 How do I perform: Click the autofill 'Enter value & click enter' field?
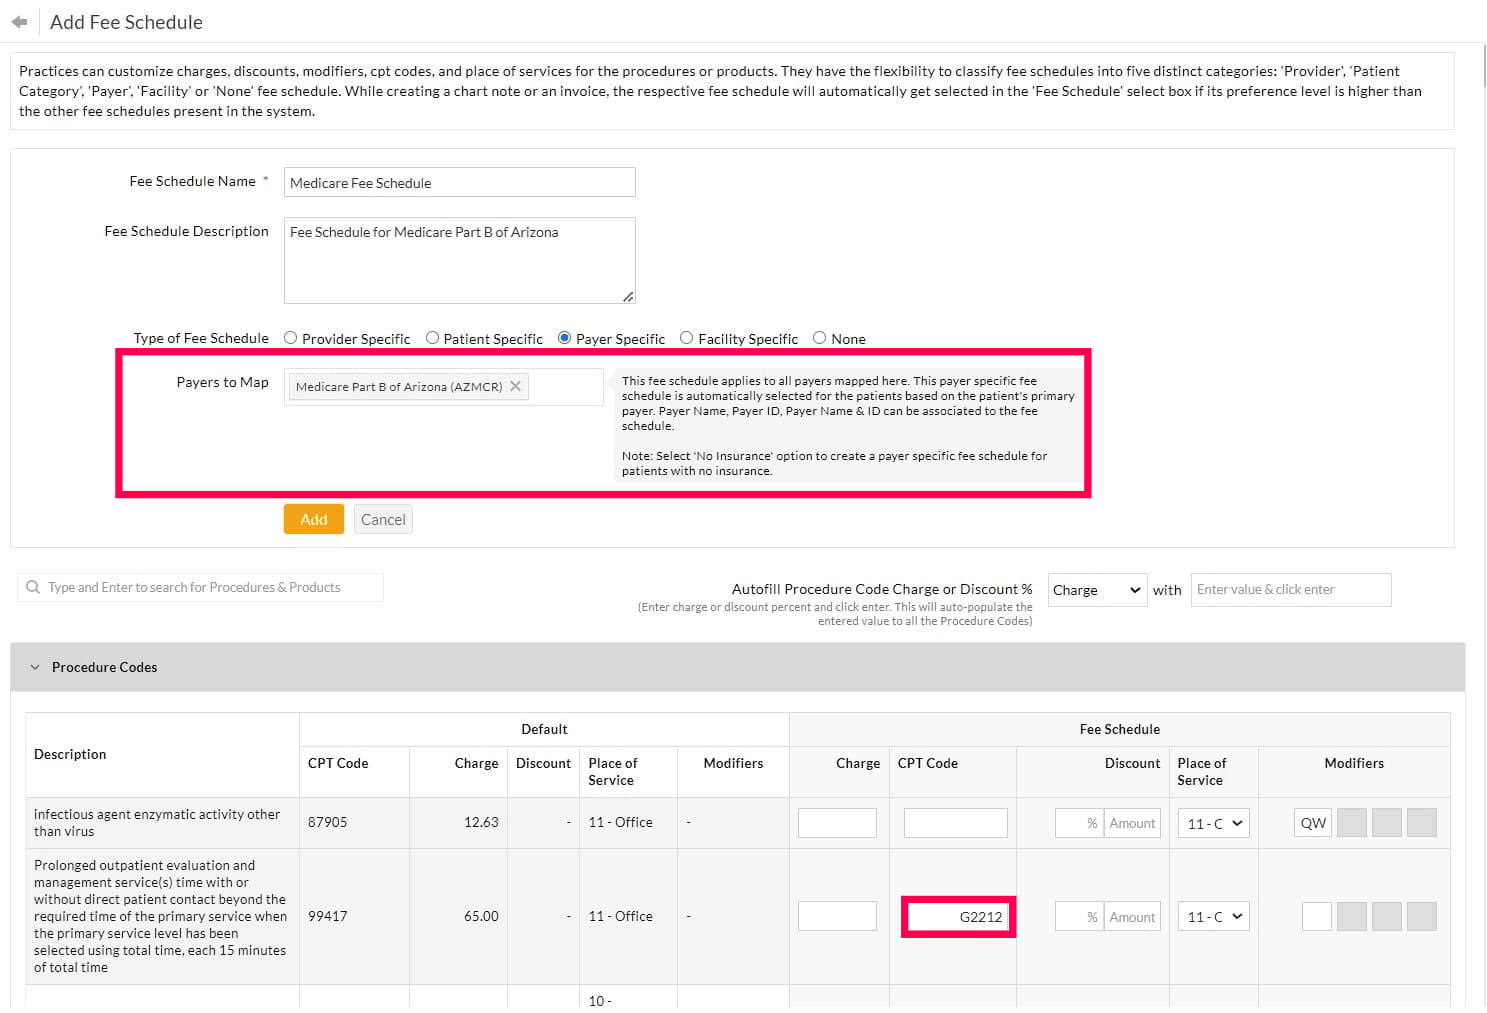(x=1290, y=590)
